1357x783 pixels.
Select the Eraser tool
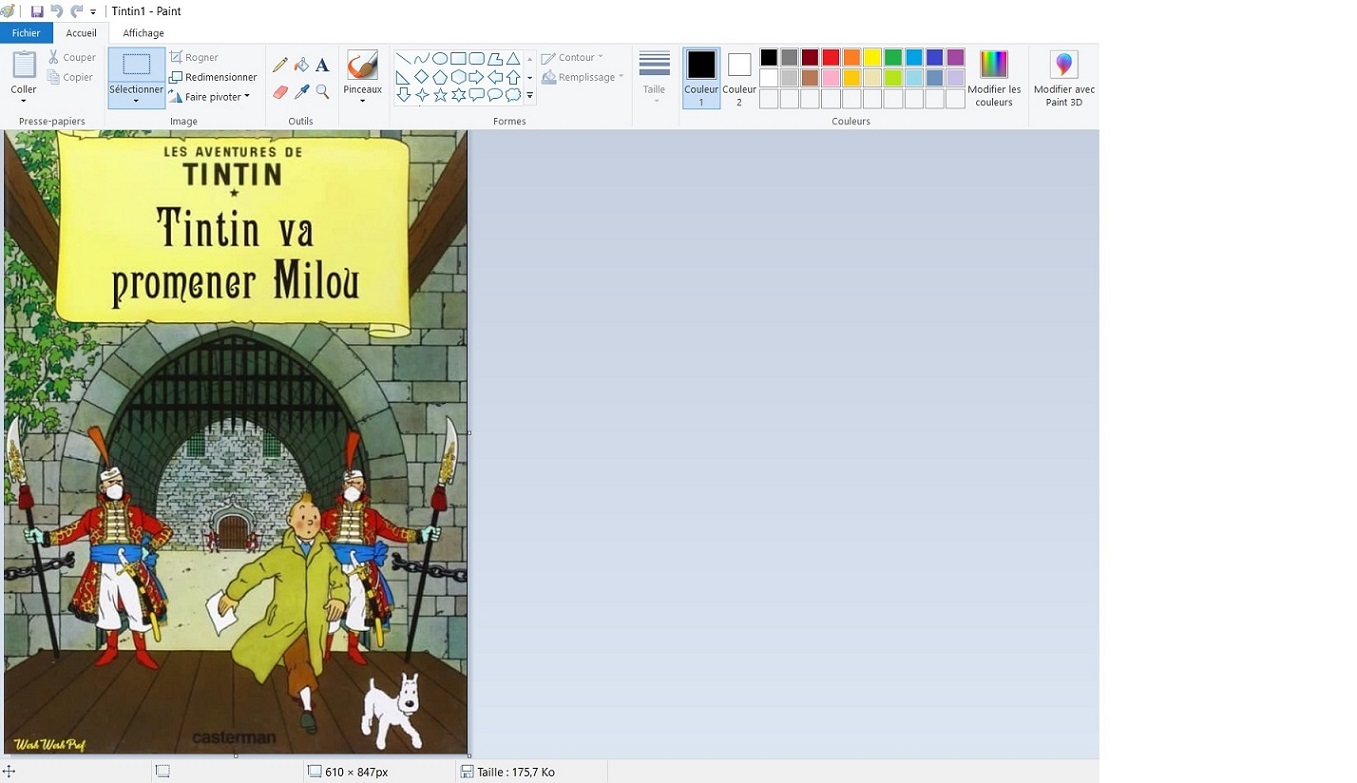point(280,92)
